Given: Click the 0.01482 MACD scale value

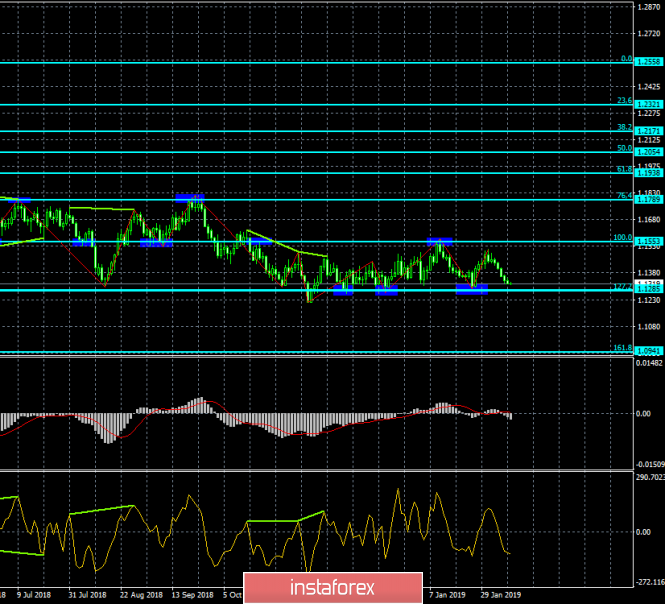Looking at the screenshot, I should tap(649, 363).
